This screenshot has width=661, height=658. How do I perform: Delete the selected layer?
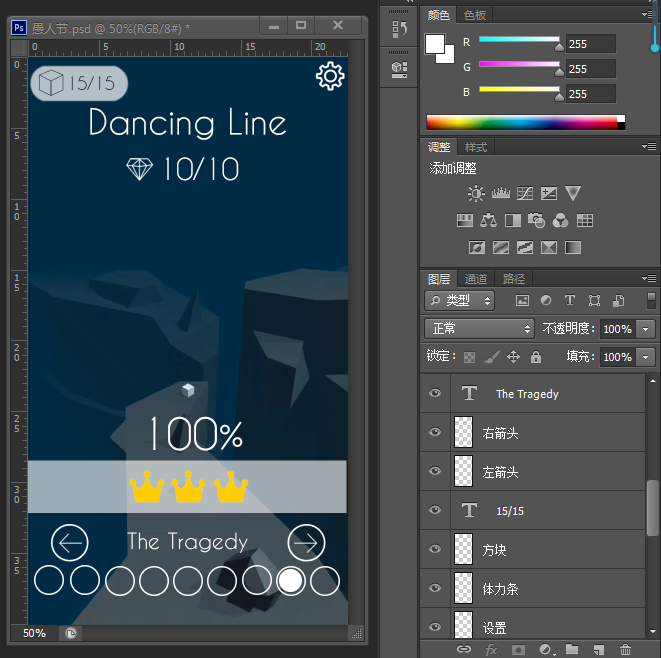pos(626,650)
